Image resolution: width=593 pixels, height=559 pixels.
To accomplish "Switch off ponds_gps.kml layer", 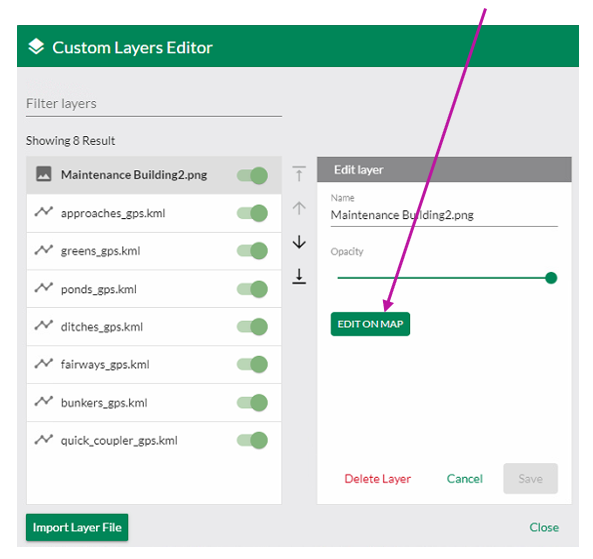I will (x=252, y=289).
